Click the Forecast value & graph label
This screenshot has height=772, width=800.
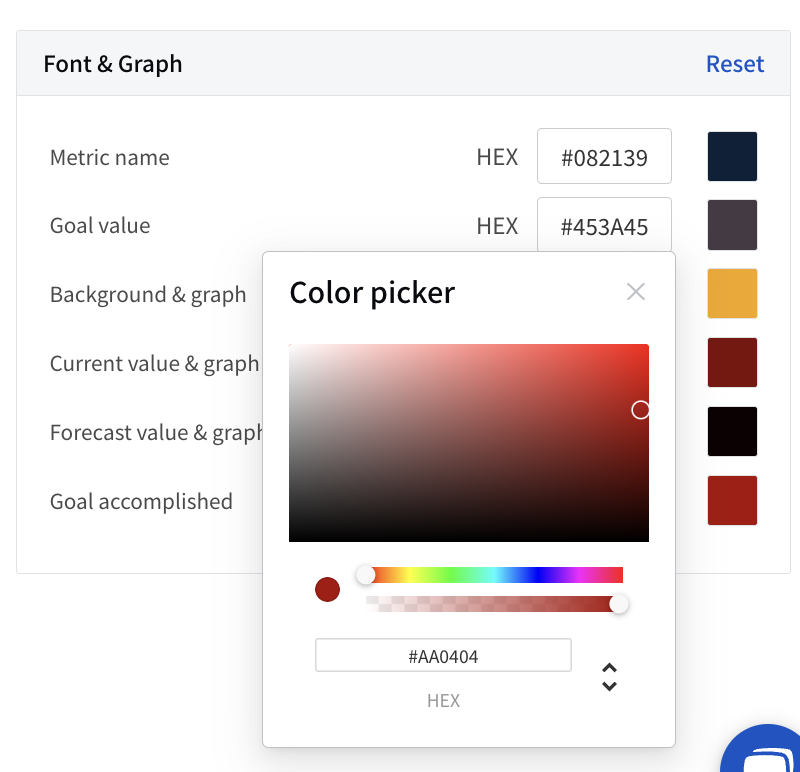pos(156,433)
